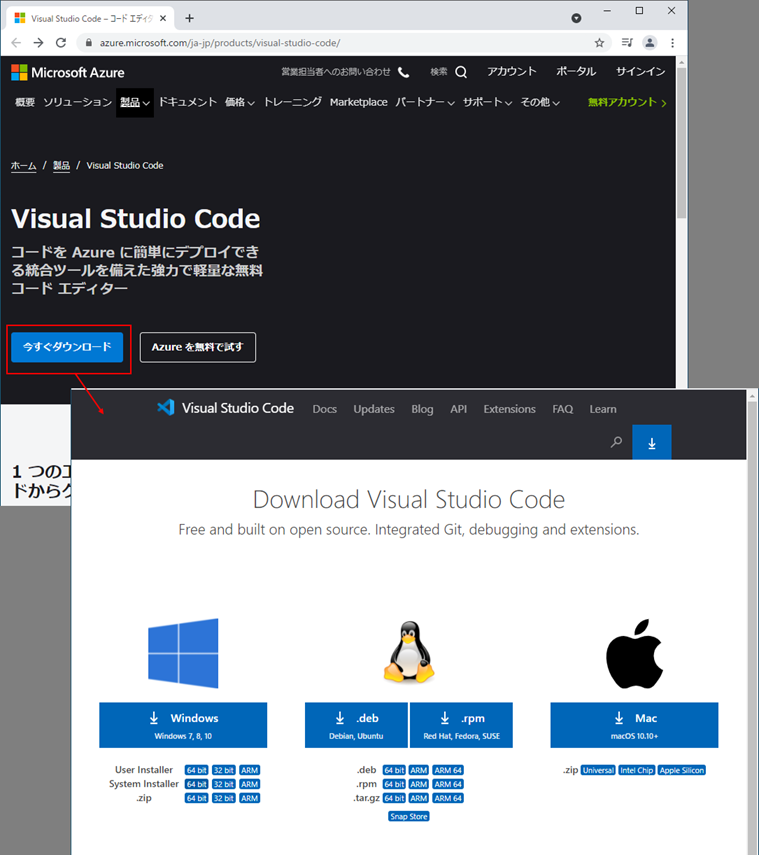
Task: Open Learn in VS Code navigation
Action: 603,409
